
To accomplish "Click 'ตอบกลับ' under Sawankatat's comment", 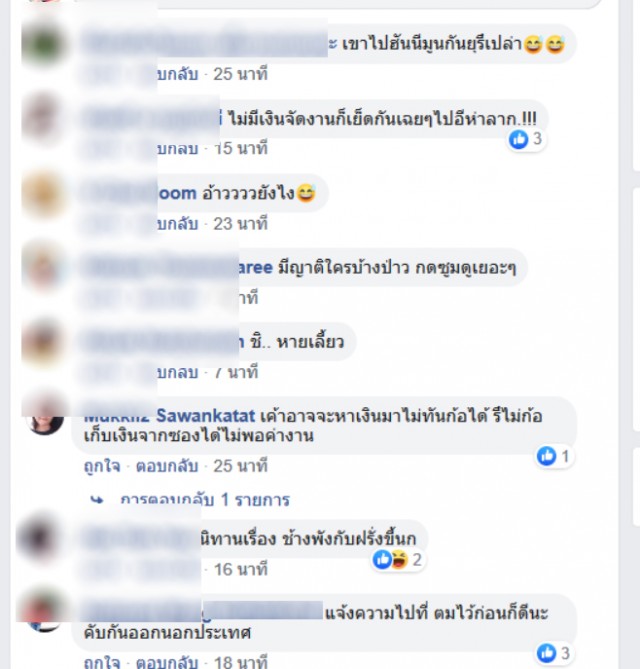I will [167, 466].
